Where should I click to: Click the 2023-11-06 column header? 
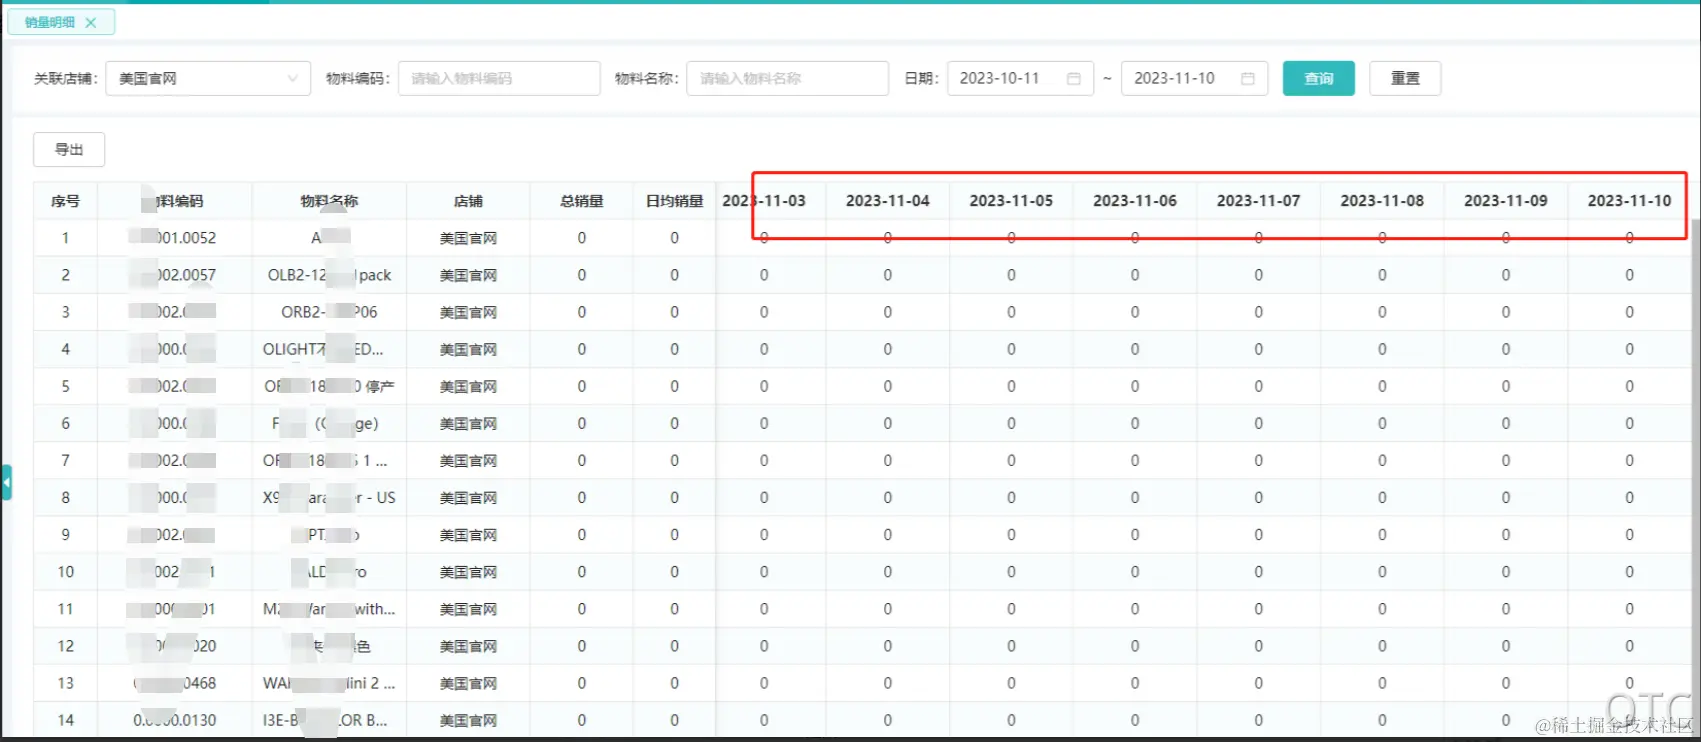(1135, 201)
